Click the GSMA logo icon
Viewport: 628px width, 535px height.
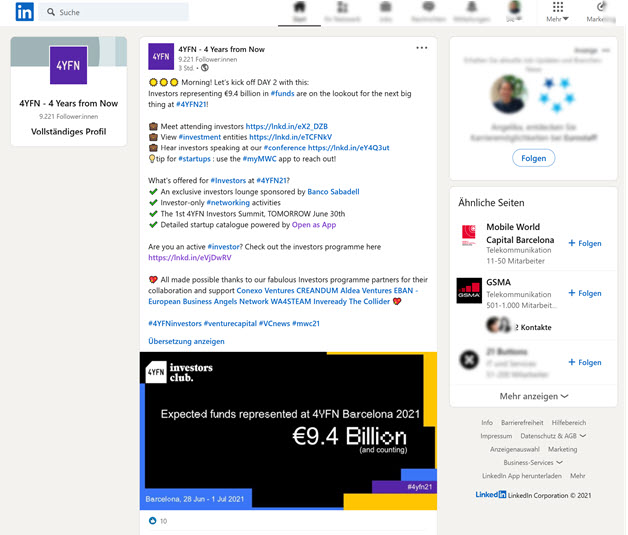[x=469, y=291]
